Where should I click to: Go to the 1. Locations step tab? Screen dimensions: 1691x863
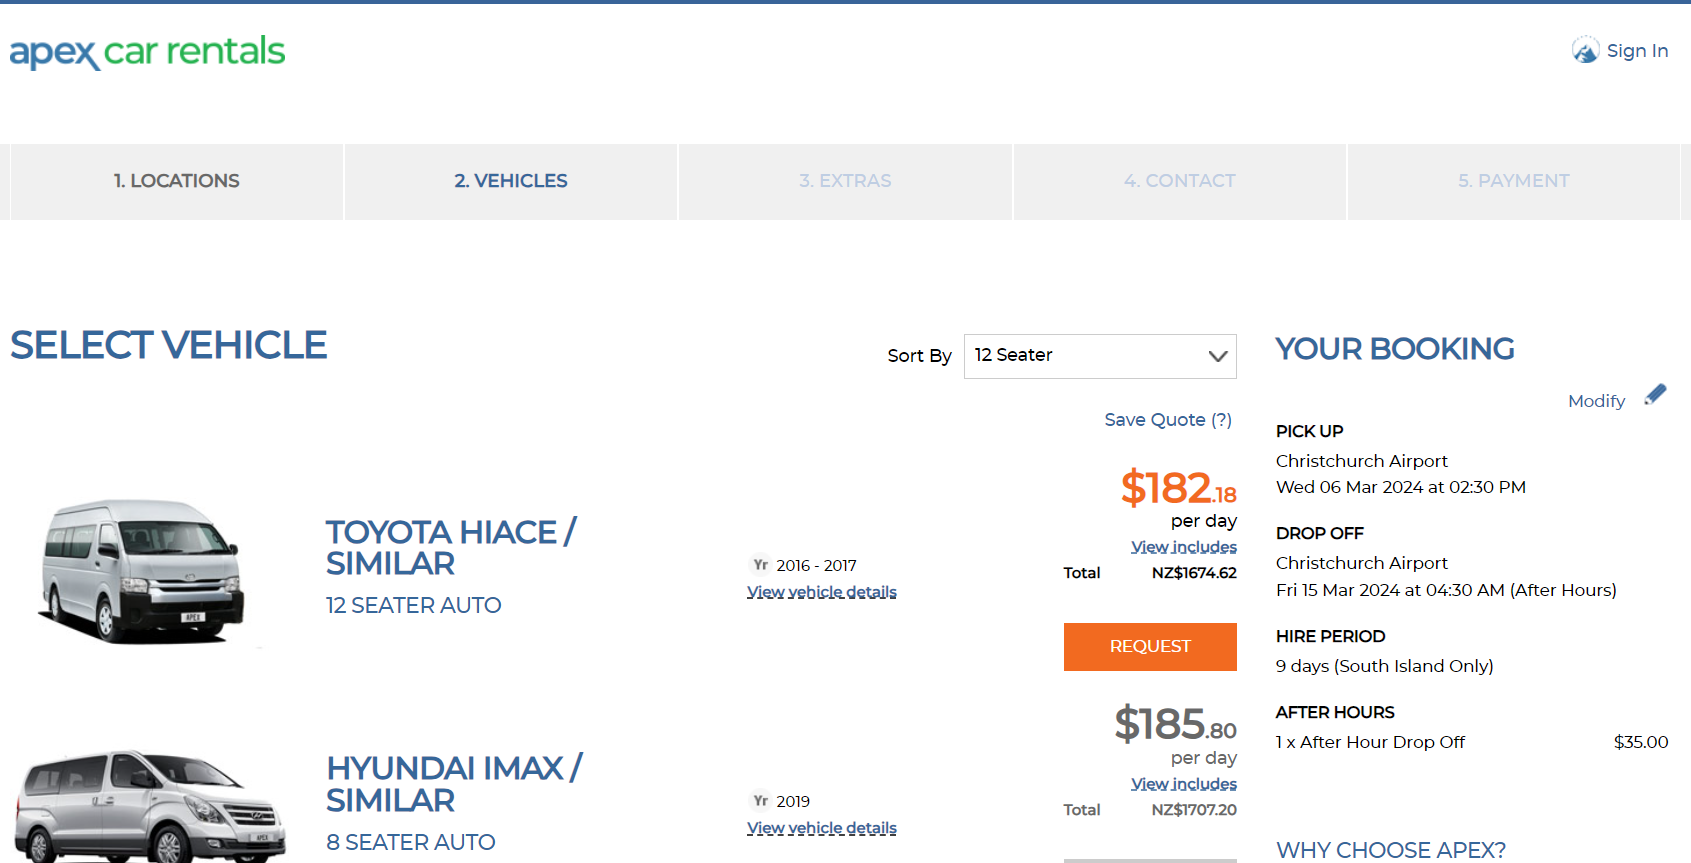pyautogui.click(x=176, y=181)
